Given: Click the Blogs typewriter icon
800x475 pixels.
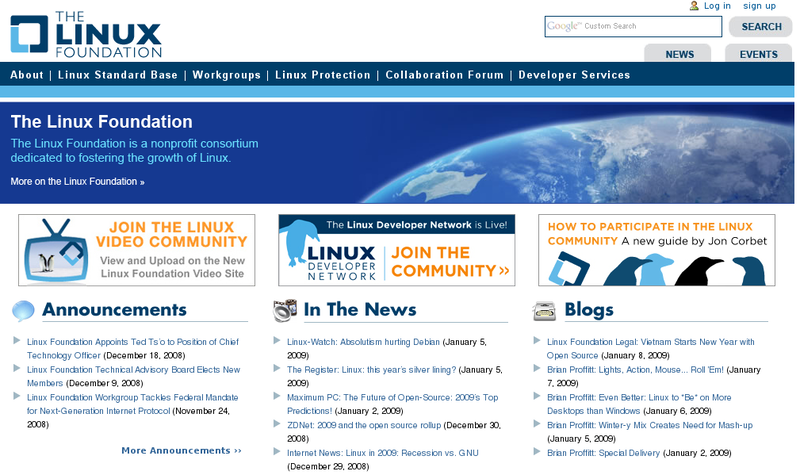Looking at the screenshot, I should pos(545,310).
